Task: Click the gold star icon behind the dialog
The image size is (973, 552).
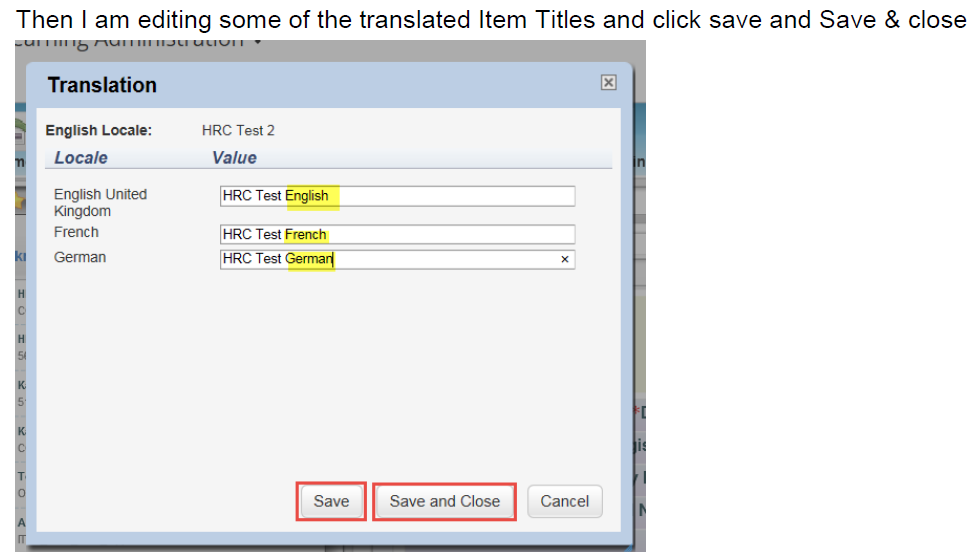Action: pyautogui.click(x=20, y=200)
